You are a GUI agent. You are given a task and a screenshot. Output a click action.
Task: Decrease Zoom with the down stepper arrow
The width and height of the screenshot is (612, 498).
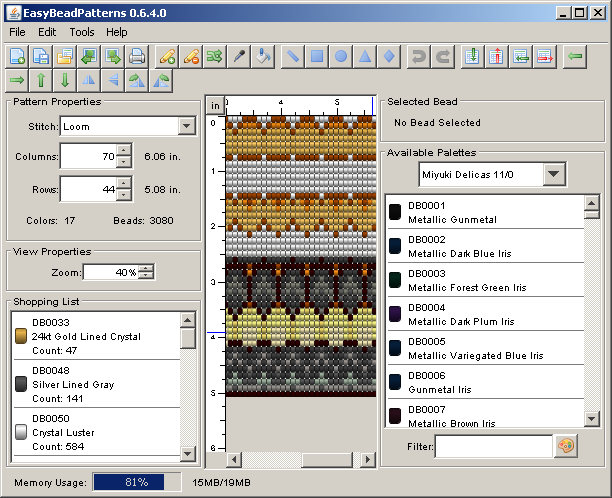click(x=146, y=275)
